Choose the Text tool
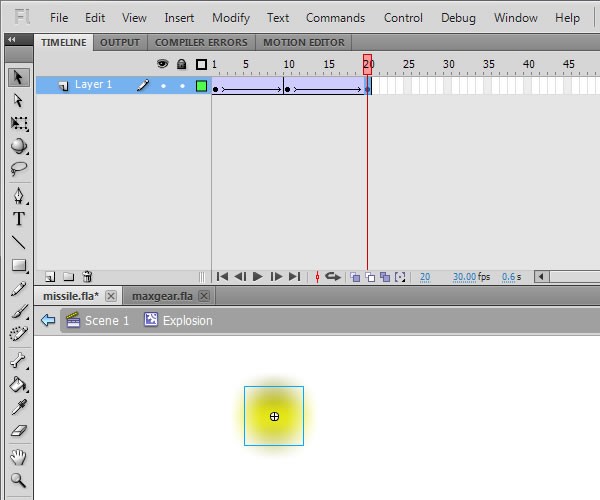Image resolution: width=600 pixels, height=500 pixels. pyautogui.click(x=18, y=219)
